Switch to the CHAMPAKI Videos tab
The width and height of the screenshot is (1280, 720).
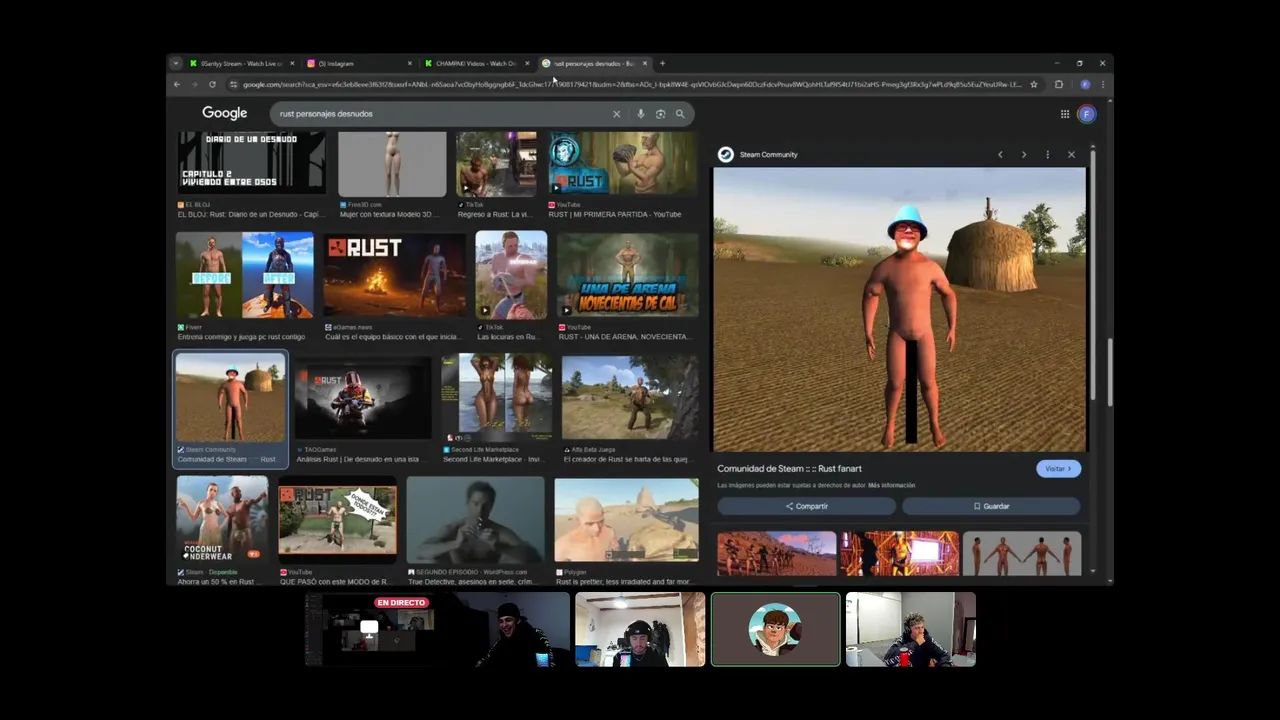[476, 63]
